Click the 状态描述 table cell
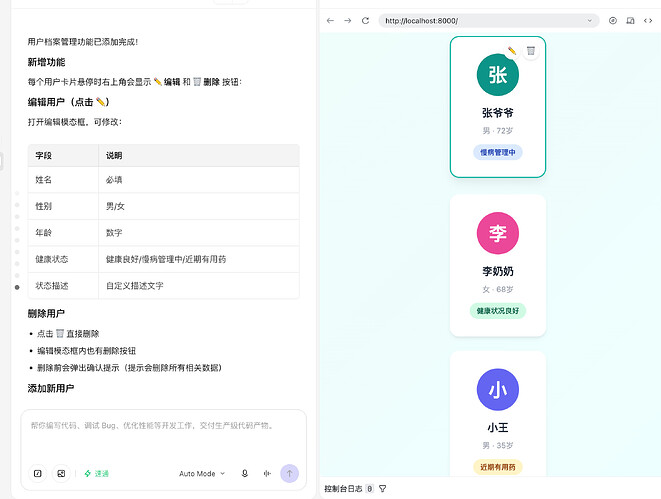Image resolution: width=661 pixels, height=499 pixels. [x=63, y=286]
